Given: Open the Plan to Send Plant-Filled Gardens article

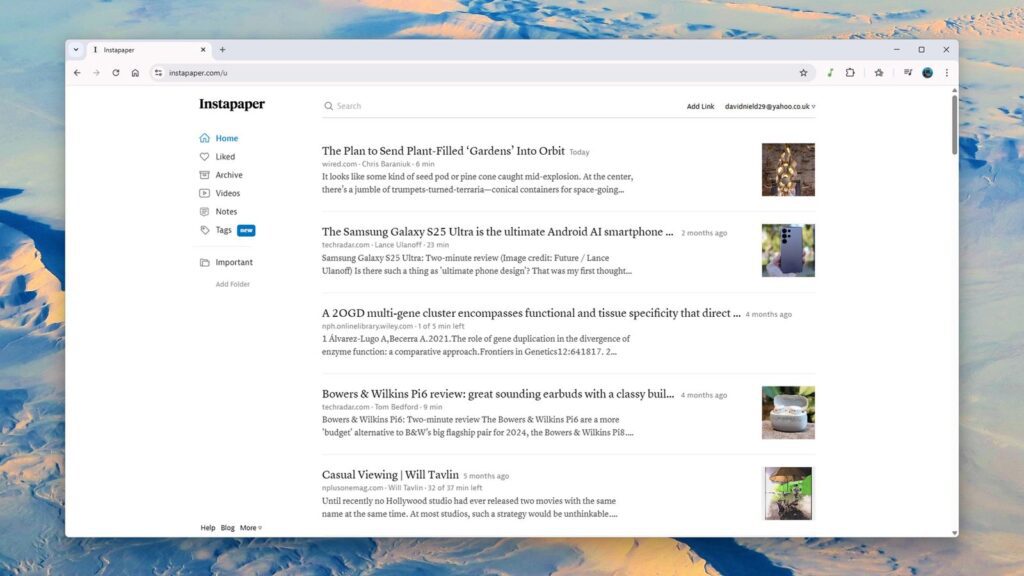Looking at the screenshot, I should (443, 151).
